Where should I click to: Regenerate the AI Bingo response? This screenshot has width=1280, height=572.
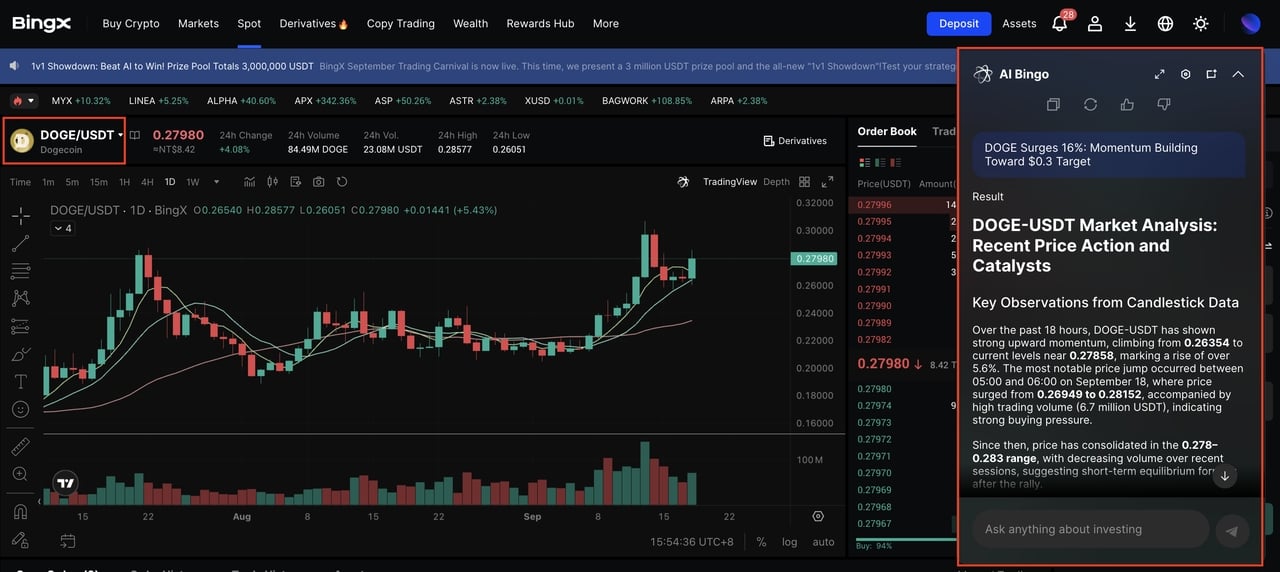[1090, 104]
